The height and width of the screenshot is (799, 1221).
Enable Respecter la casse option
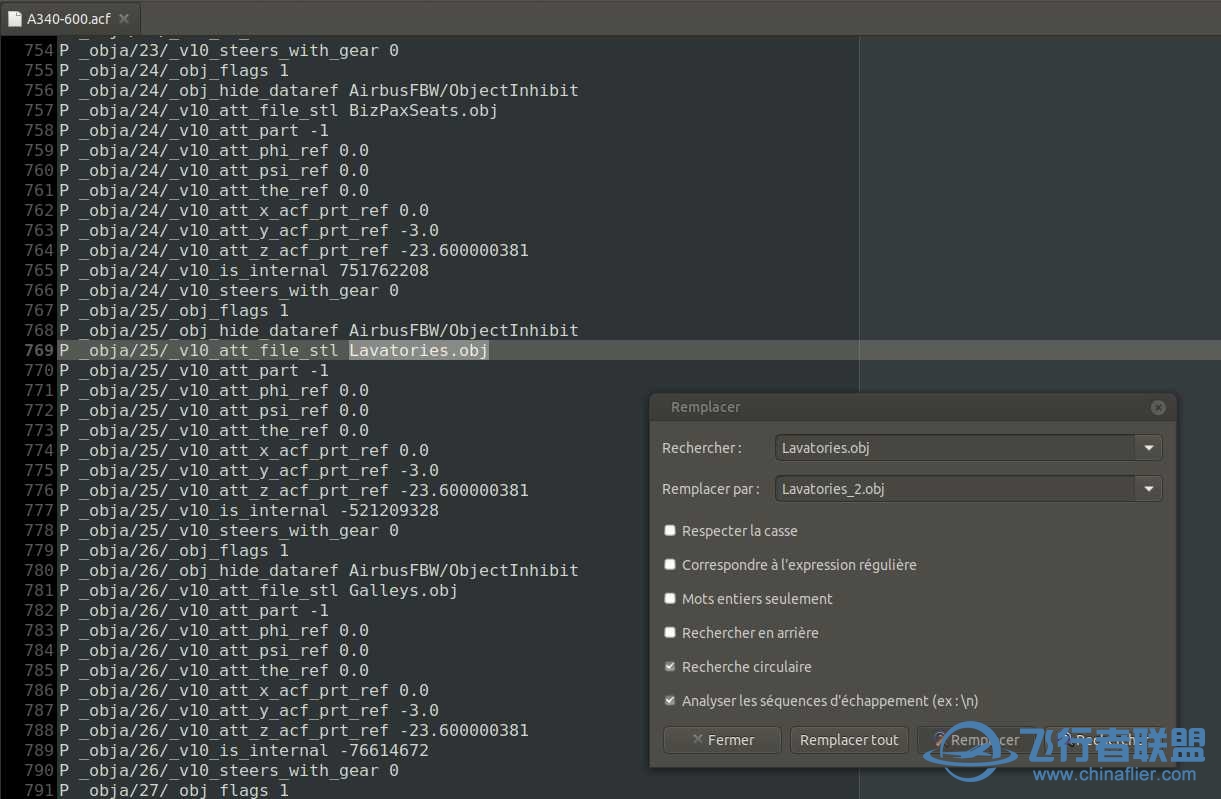pos(670,531)
